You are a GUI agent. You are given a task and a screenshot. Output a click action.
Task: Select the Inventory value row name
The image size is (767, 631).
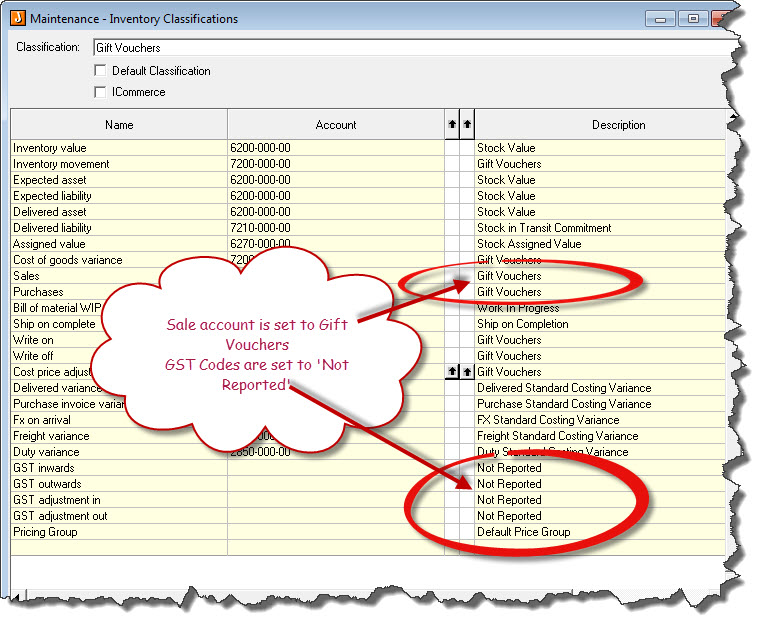pyautogui.click(x=49, y=148)
